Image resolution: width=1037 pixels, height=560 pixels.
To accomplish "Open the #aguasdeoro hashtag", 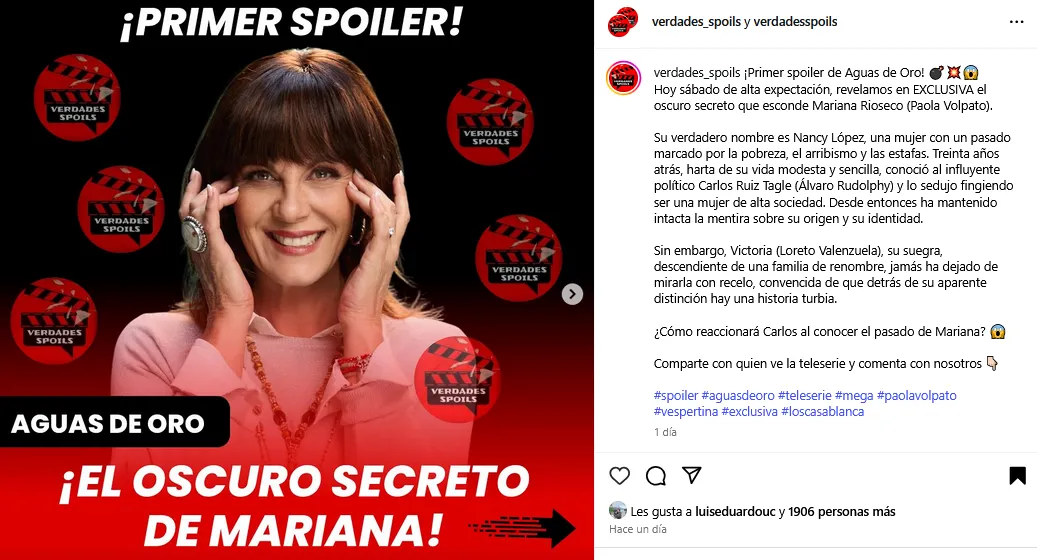I will 737,395.
